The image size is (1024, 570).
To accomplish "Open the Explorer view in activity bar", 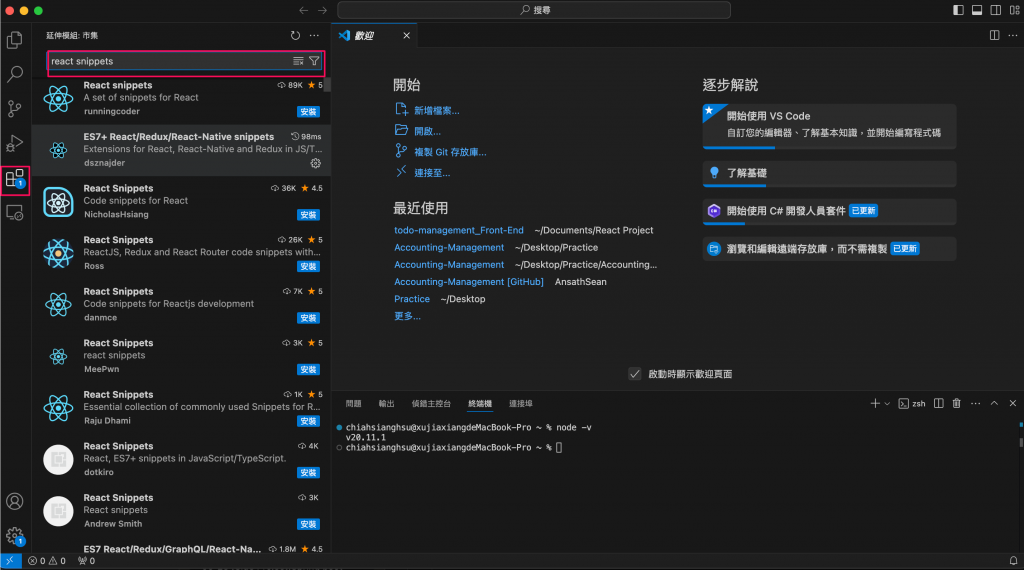I will tap(14, 40).
